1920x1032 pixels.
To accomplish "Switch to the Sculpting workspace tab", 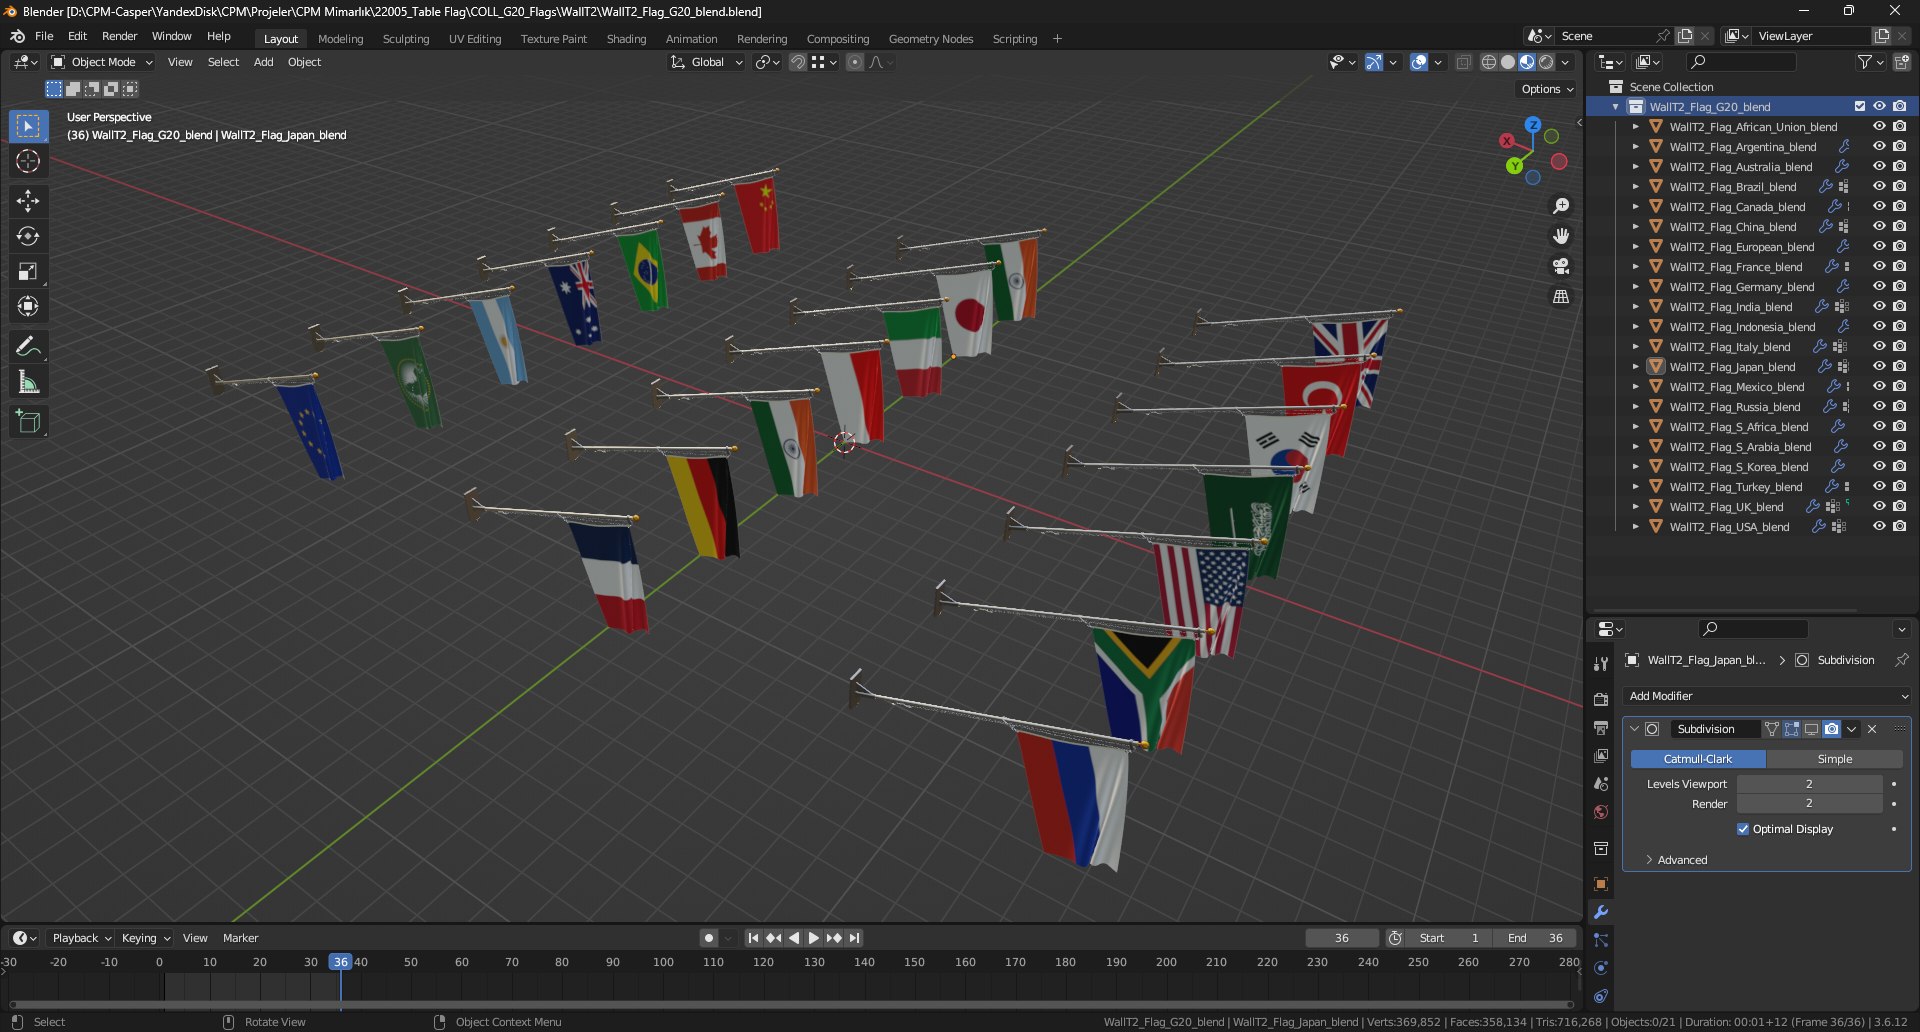I will coord(405,39).
